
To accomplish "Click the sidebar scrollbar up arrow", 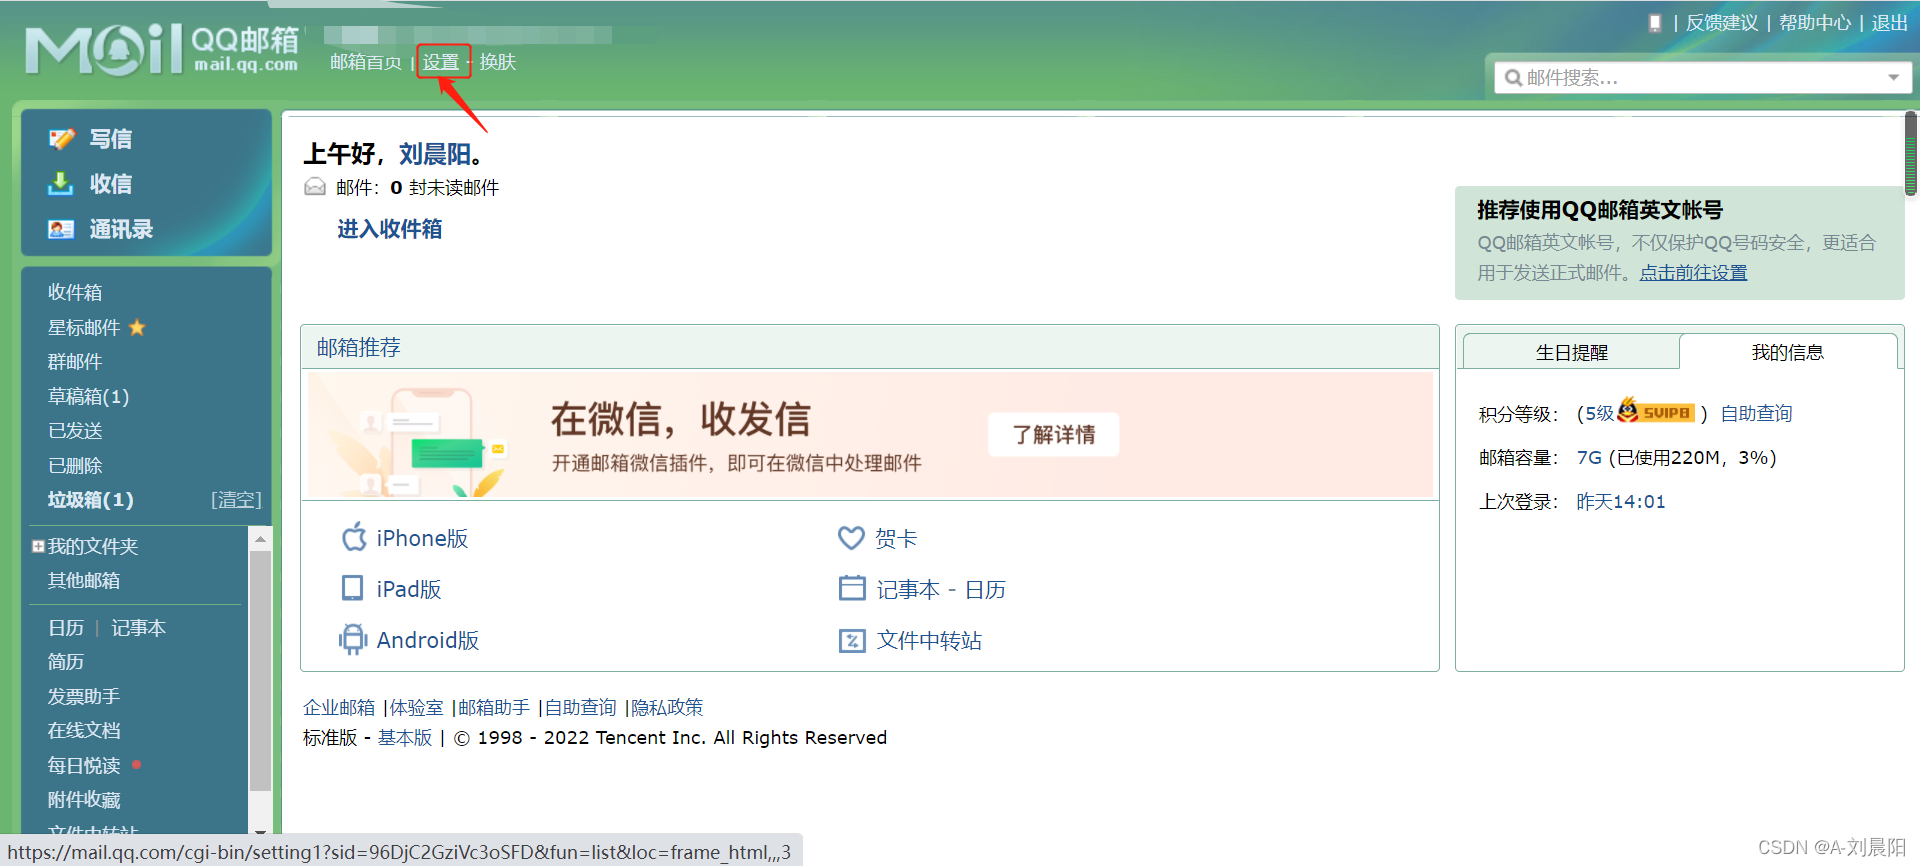I will coord(260,539).
